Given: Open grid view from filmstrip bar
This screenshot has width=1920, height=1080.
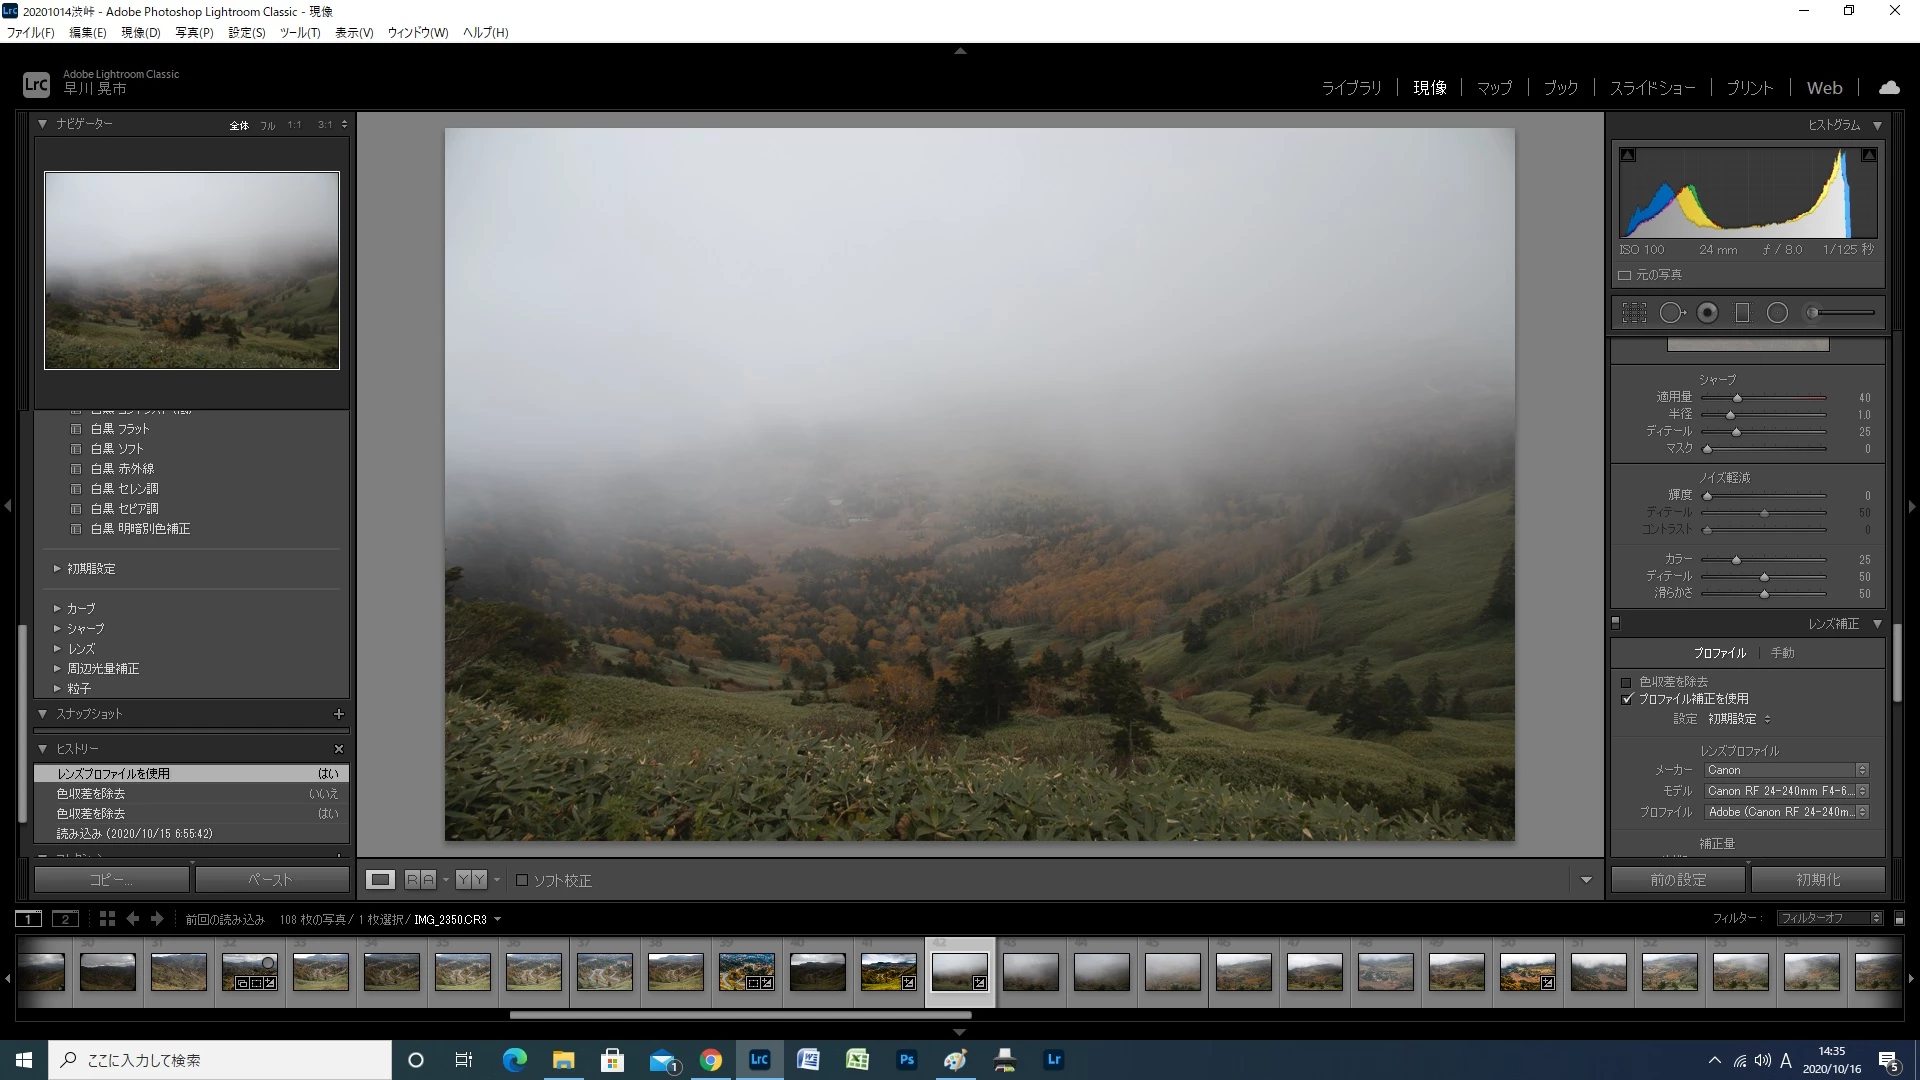Looking at the screenshot, I should [x=107, y=919].
